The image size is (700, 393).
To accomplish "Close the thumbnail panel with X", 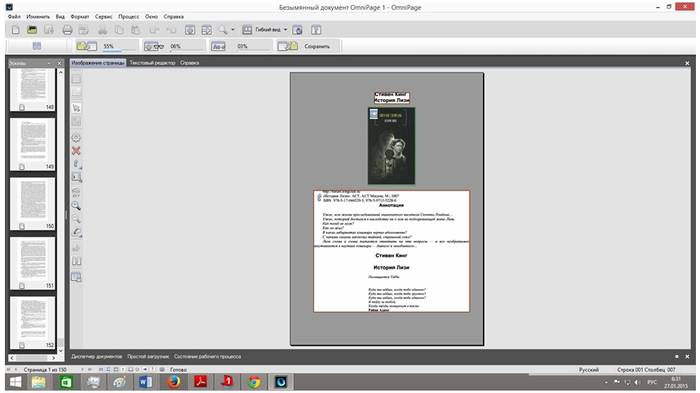I will pyautogui.click(x=59, y=63).
